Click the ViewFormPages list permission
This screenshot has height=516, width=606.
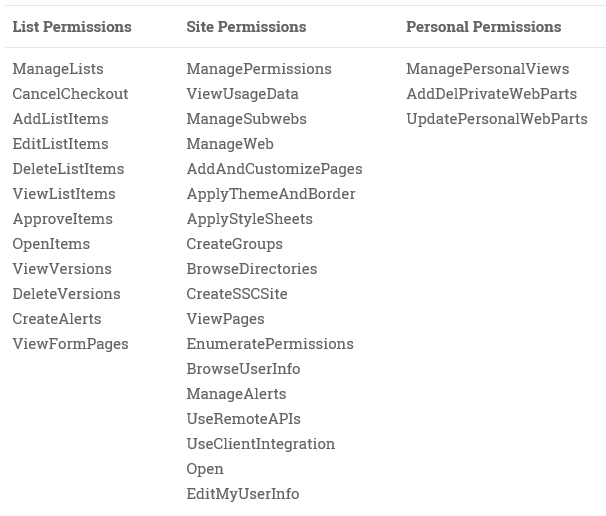pyautogui.click(x=70, y=344)
